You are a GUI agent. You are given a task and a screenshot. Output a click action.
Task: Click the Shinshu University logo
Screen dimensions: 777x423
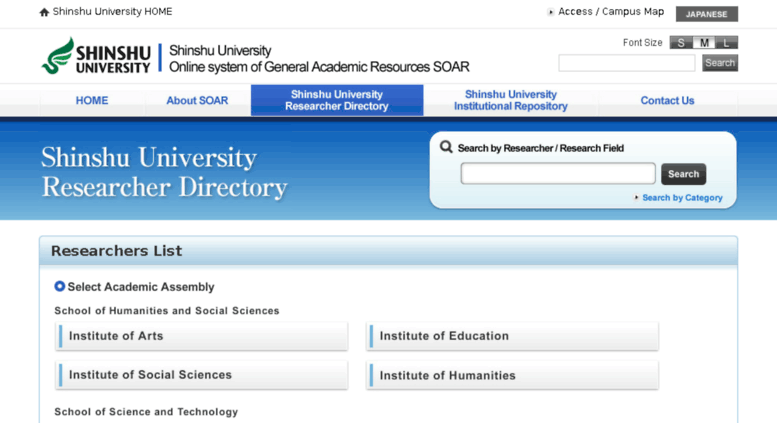tap(96, 56)
